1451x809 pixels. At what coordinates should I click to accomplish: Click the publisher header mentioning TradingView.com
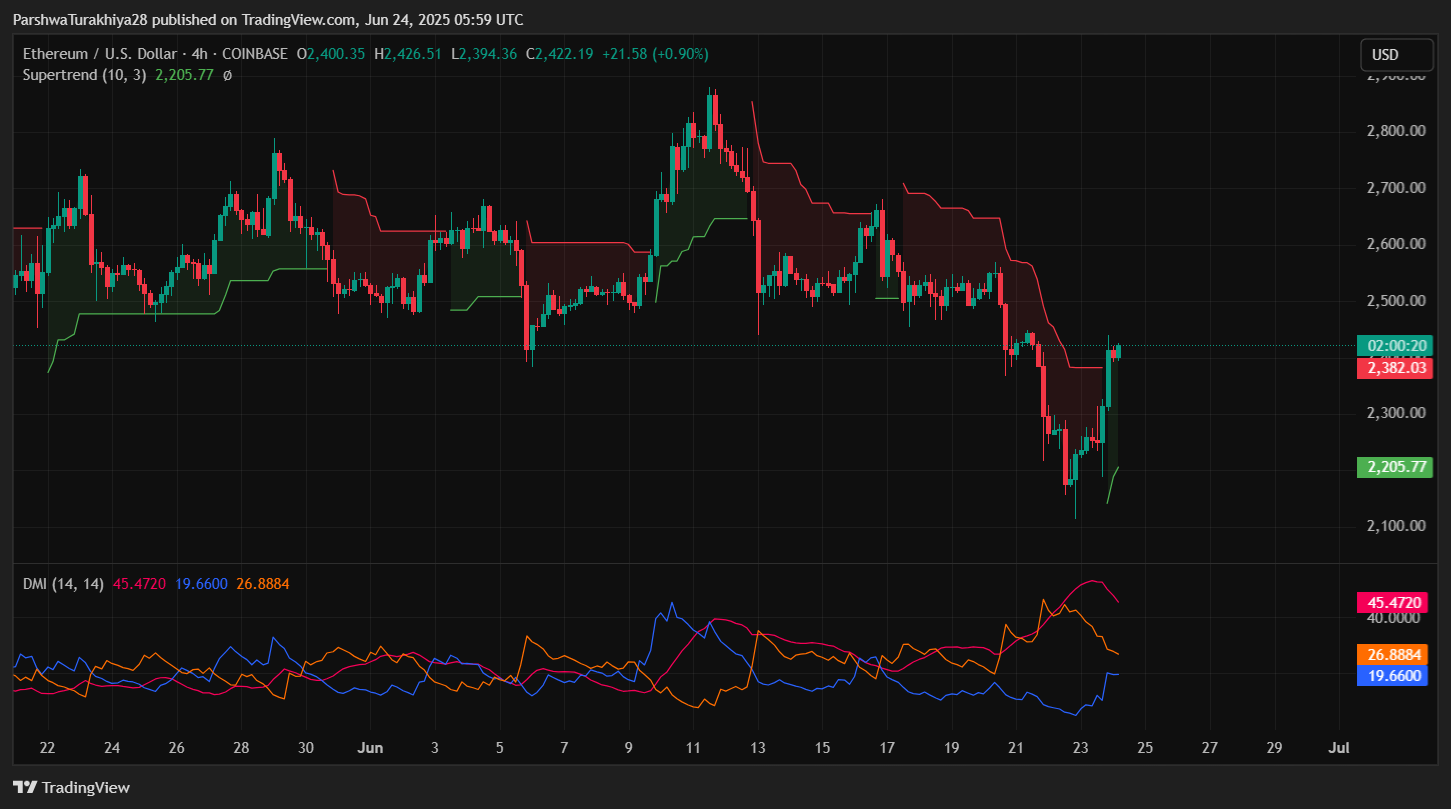(x=267, y=19)
